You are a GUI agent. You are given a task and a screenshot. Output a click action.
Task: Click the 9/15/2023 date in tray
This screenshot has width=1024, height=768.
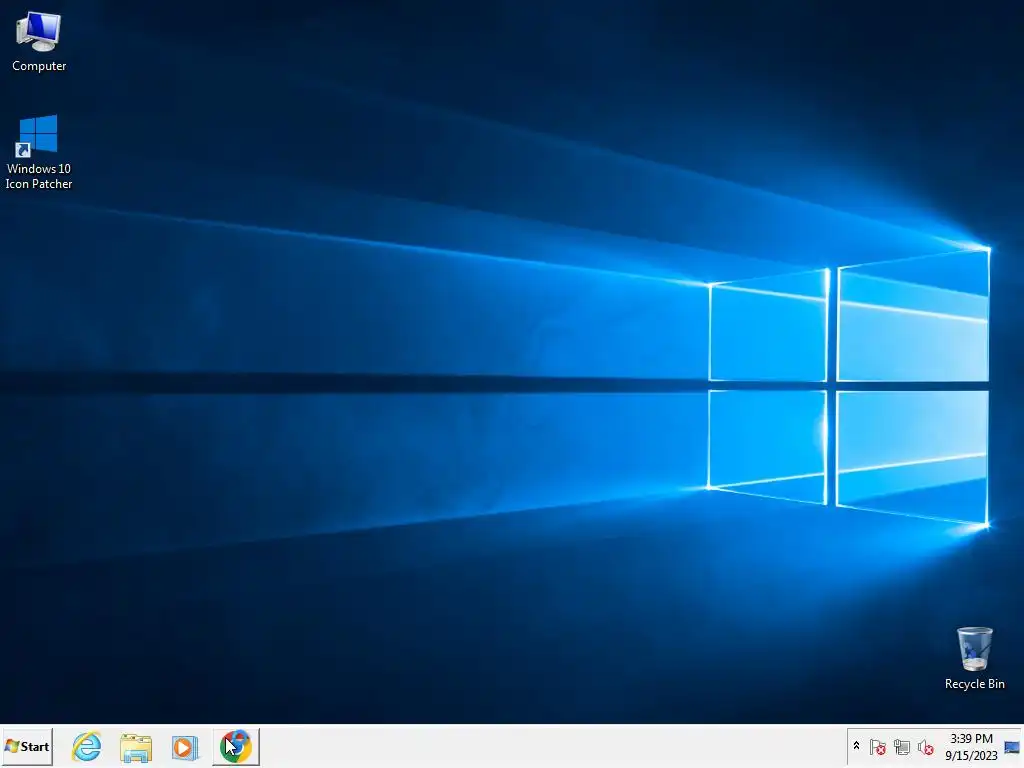pos(971,756)
